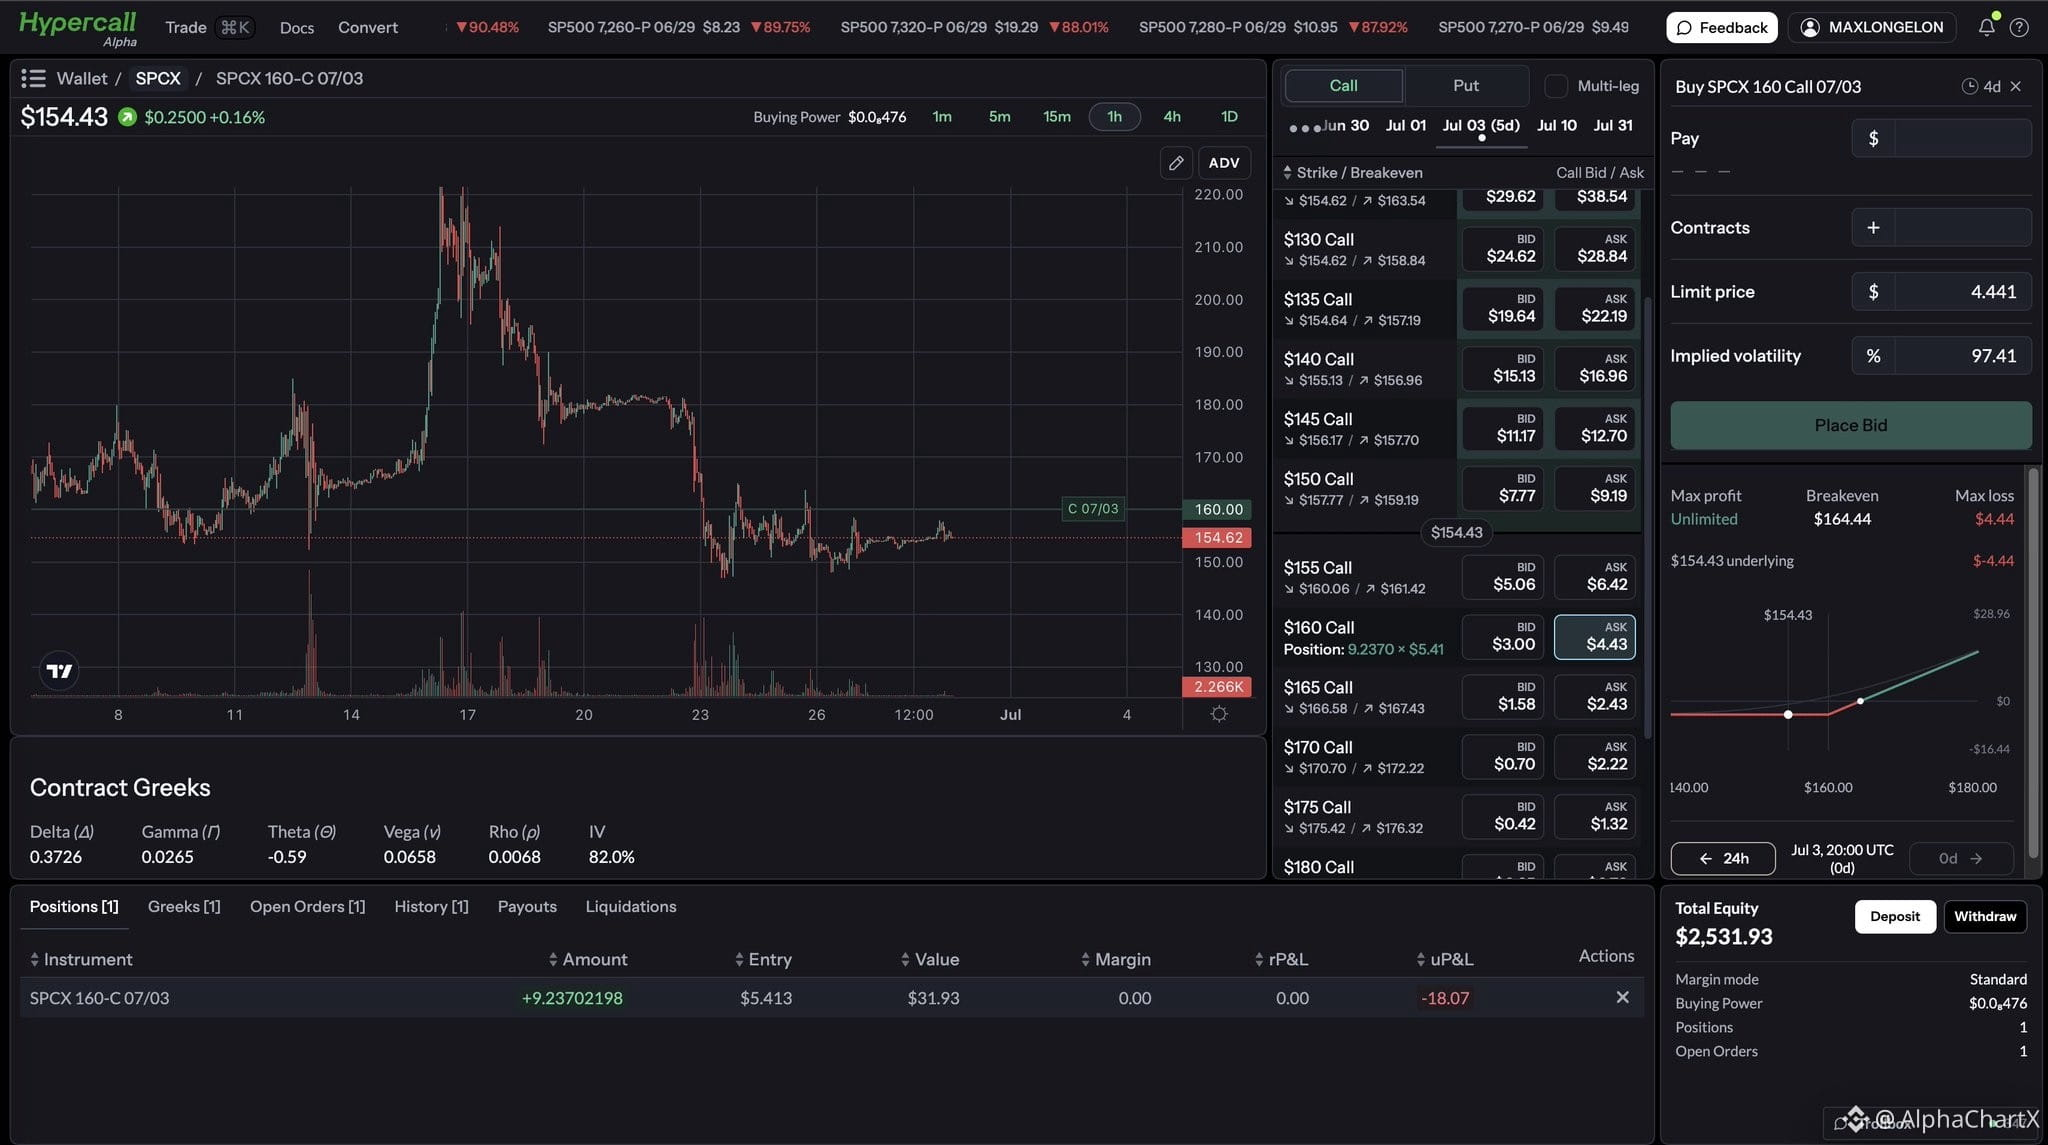
Task: Open the hamburger menu next to Wallet
Action: click(33, 78)
